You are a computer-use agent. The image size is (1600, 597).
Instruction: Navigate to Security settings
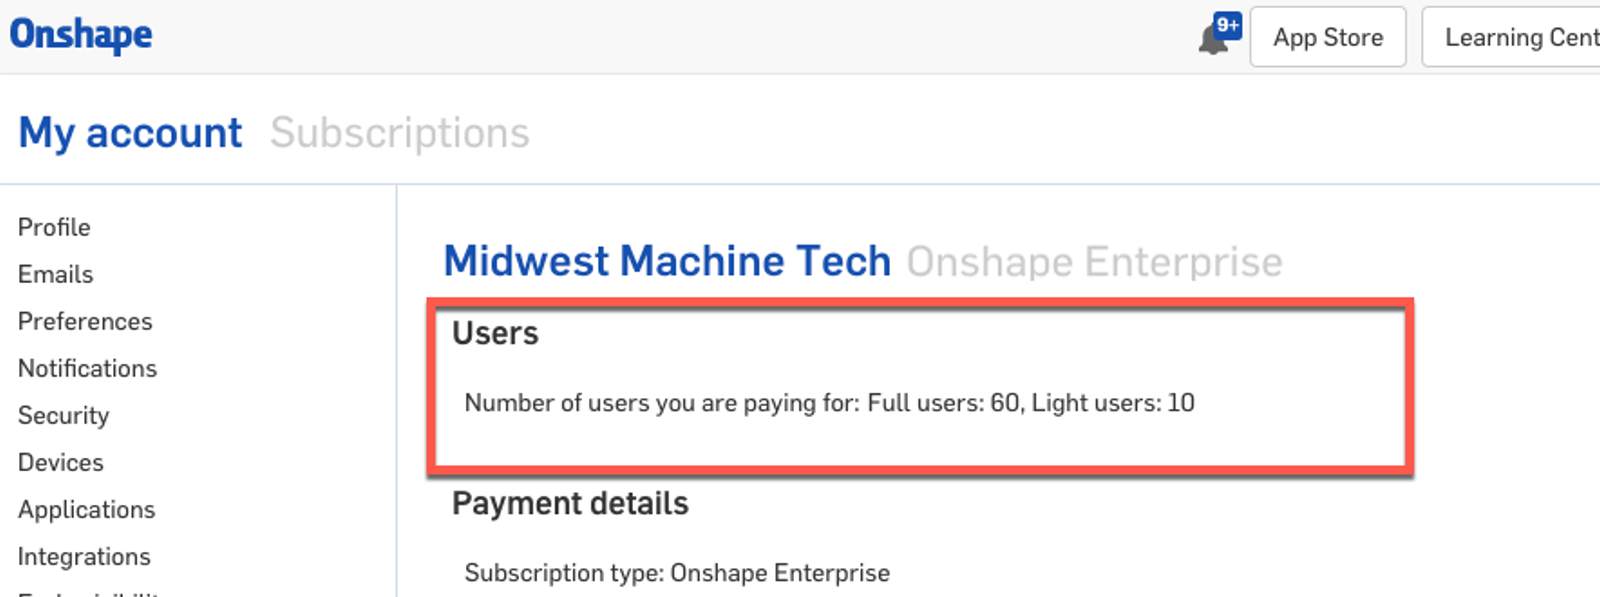tap(63, 415)
